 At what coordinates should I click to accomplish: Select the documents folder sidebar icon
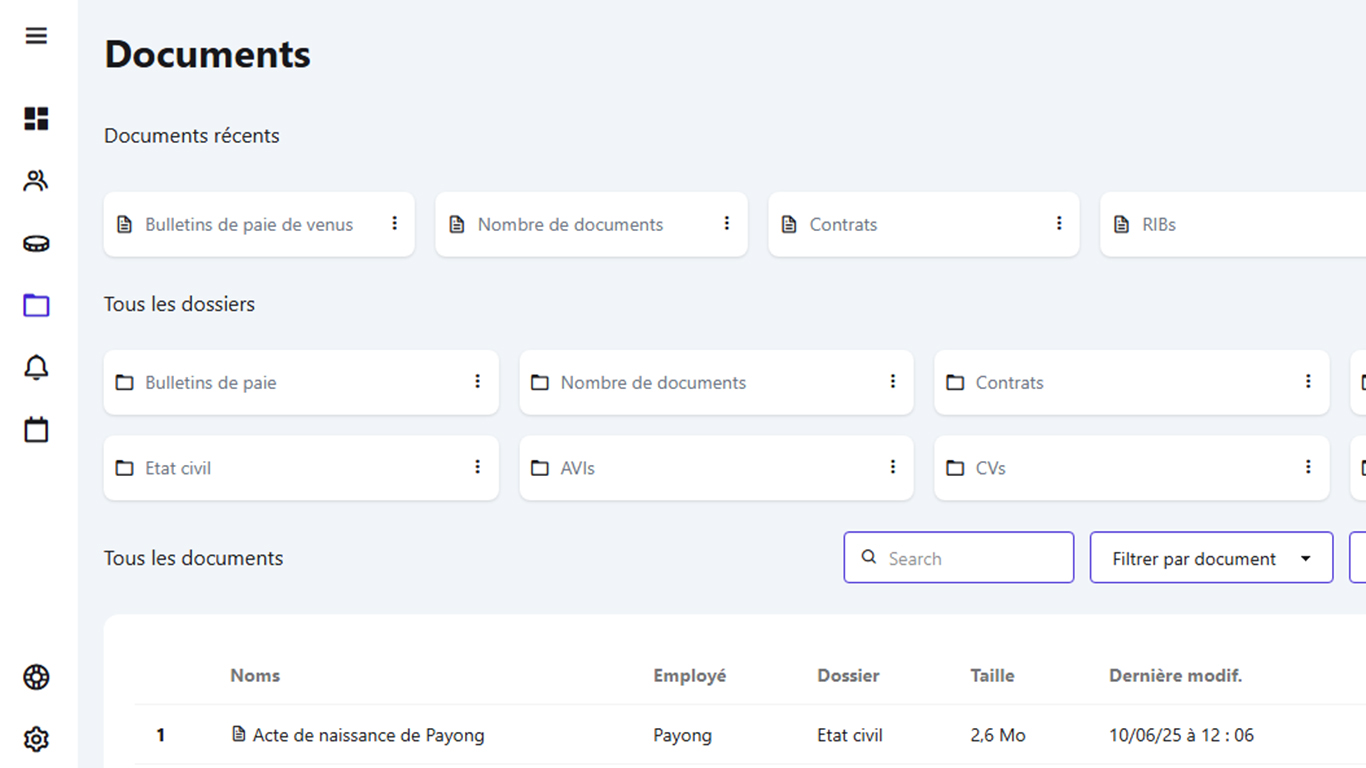point(36,305)
